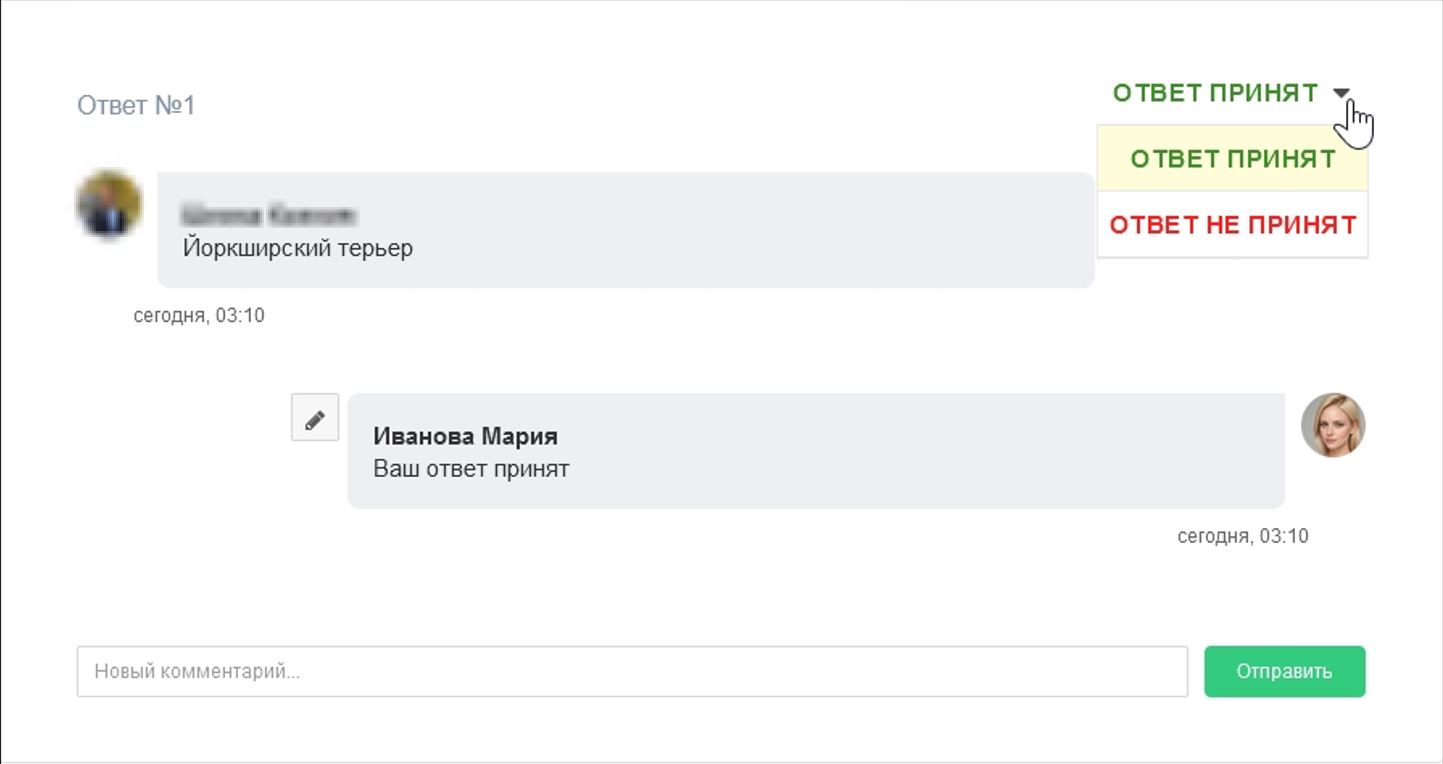Click the Новый комментарий placeholder text
This screenshot has width=1443, height=764.
click(197, 671)
